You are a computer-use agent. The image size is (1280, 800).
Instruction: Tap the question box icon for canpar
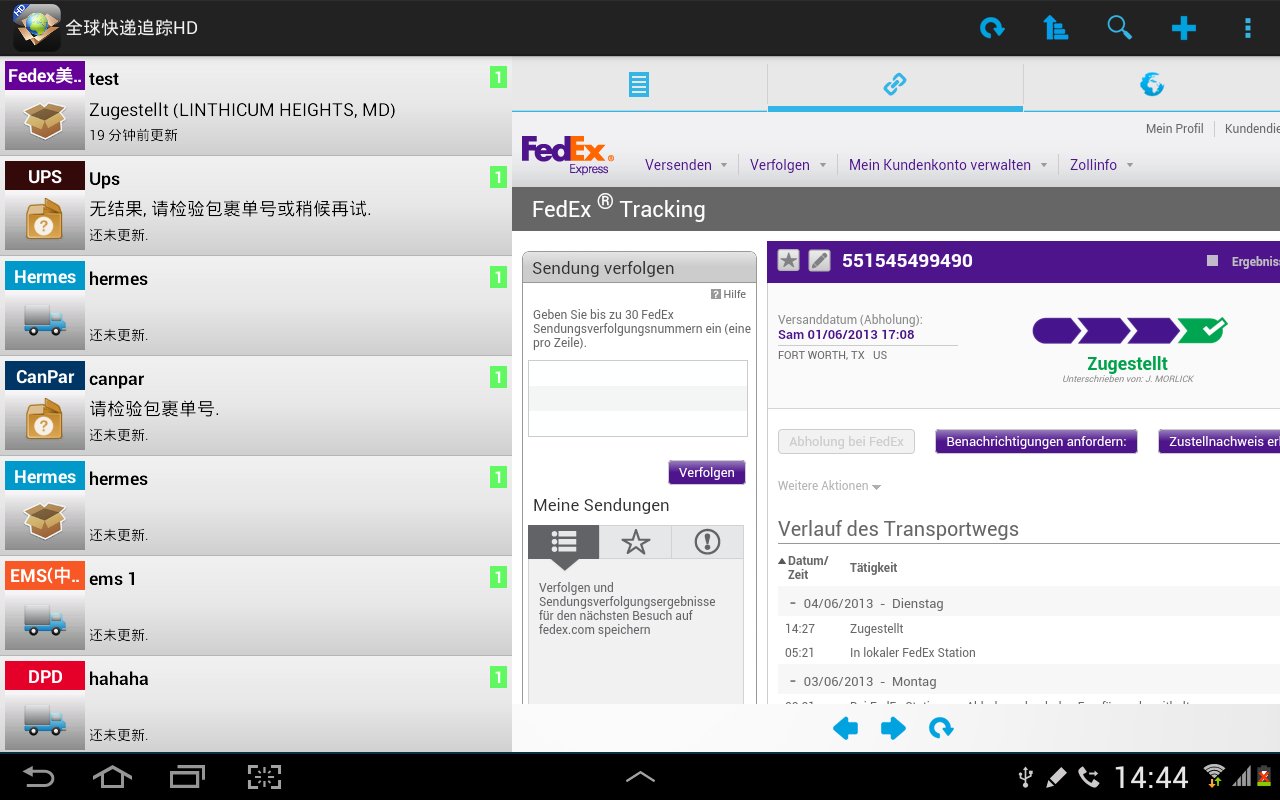(45, 421)
